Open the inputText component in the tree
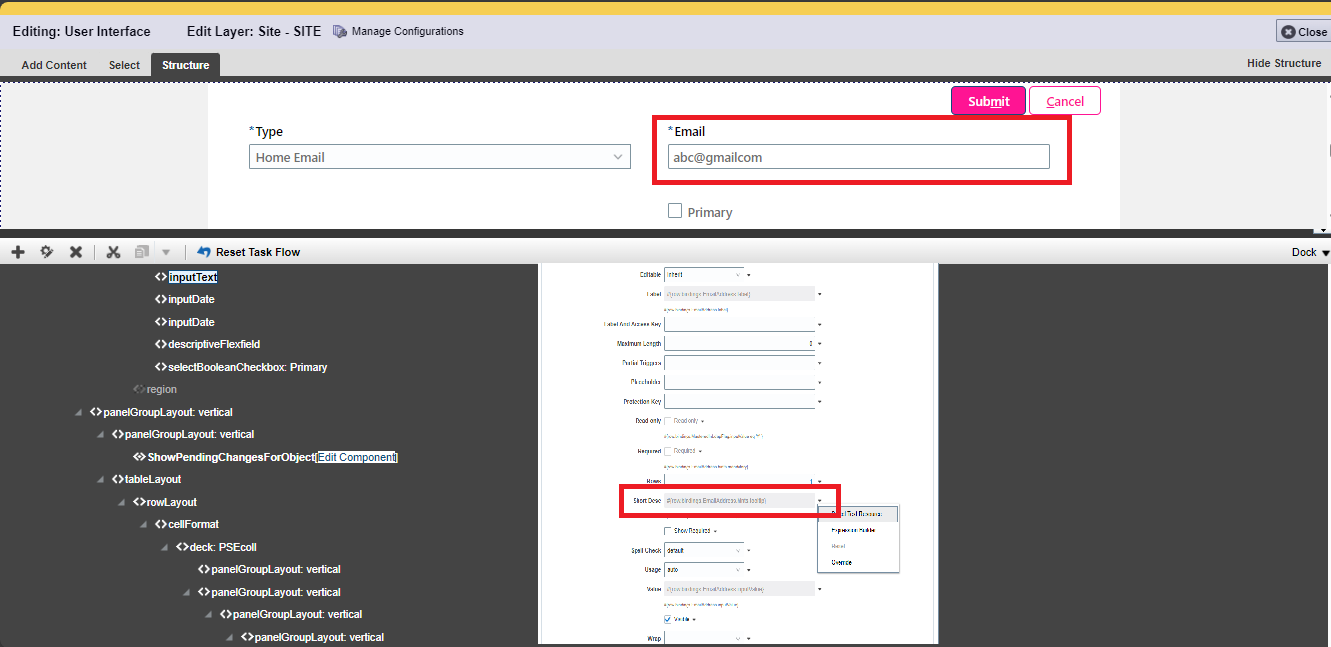1331x647 pixels. pos(194,276)
